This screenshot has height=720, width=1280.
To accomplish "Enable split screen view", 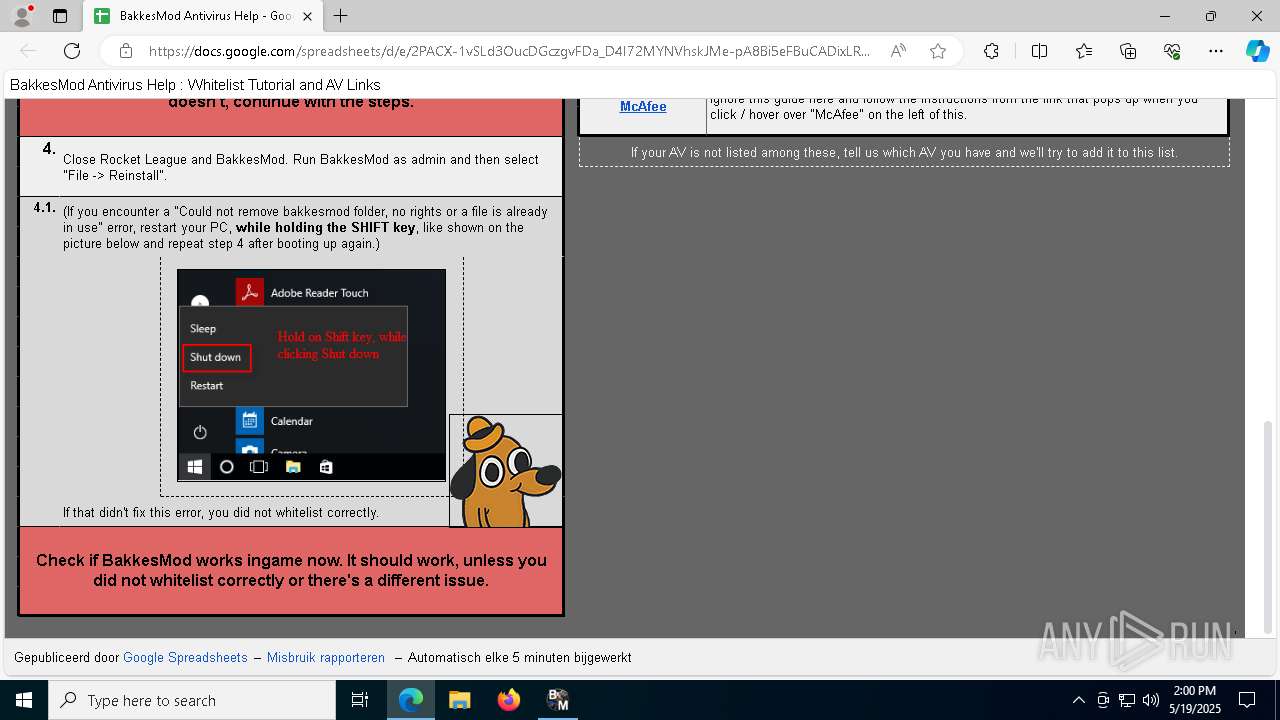I will 1039,51.
